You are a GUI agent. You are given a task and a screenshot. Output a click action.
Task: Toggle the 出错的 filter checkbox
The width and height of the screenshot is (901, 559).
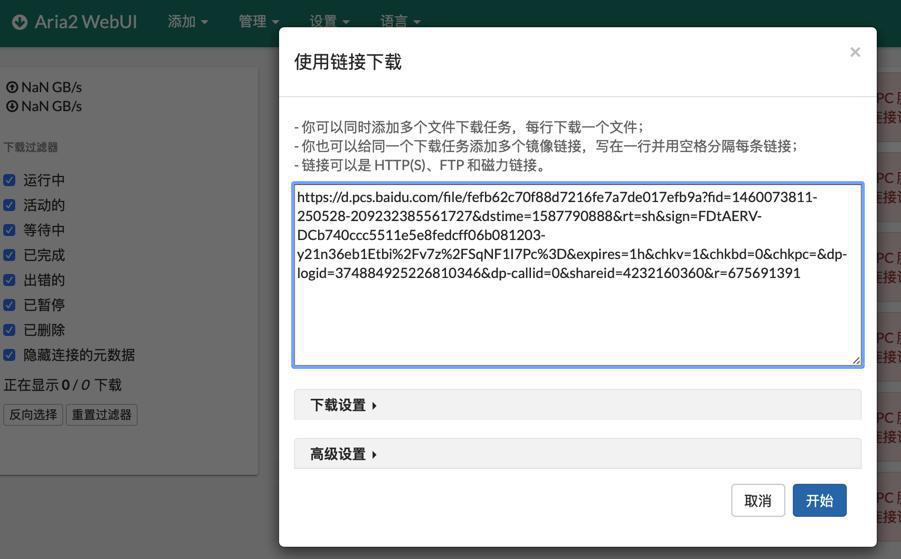(x=9, y=280)
